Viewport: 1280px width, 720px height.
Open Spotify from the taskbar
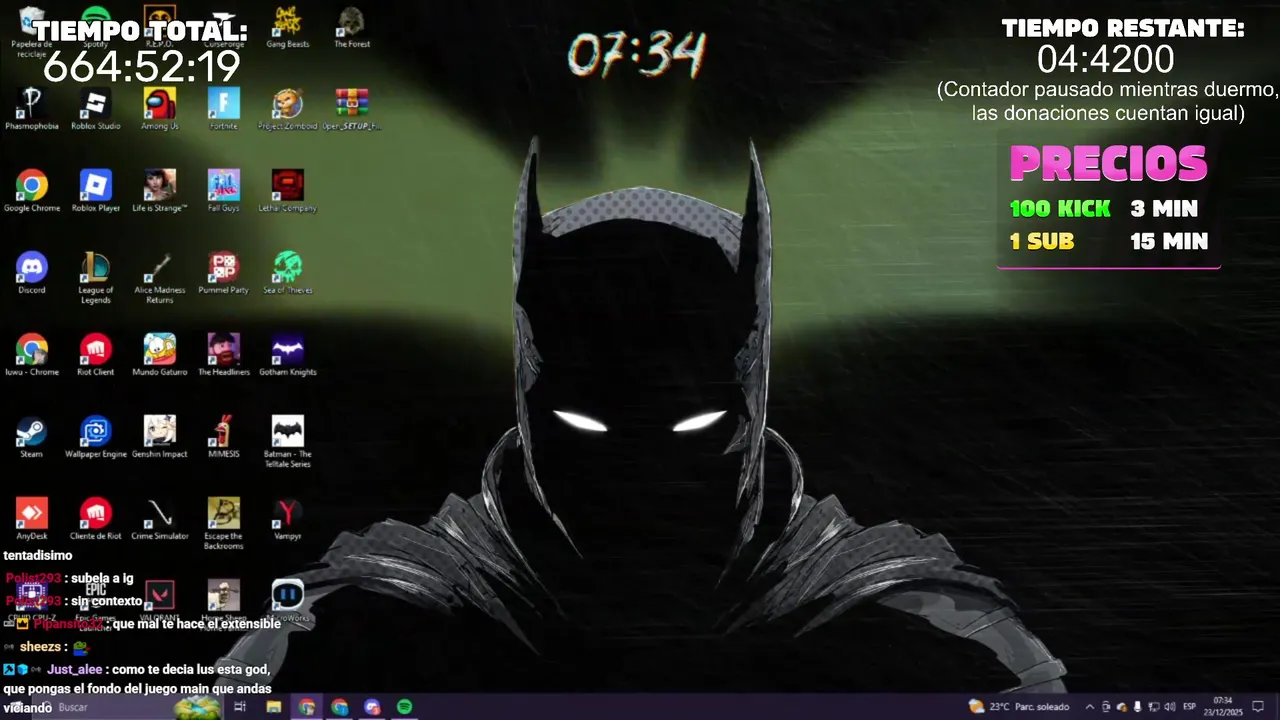[x=405, y=707]
